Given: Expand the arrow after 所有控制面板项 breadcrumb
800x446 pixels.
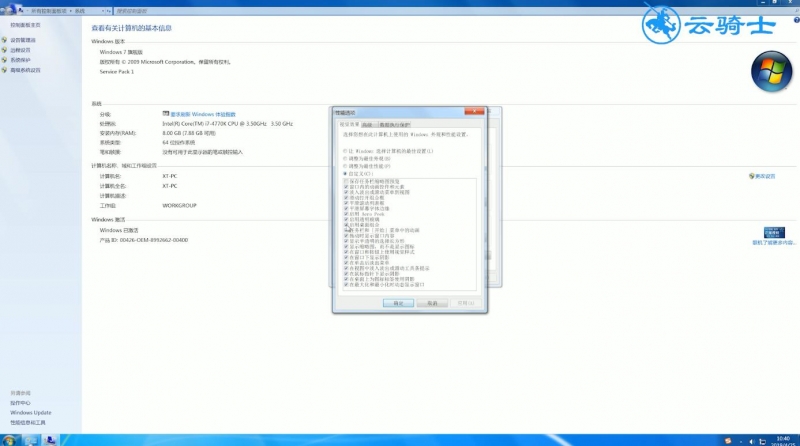Looking at the screenshot, I should pos(70,11).
